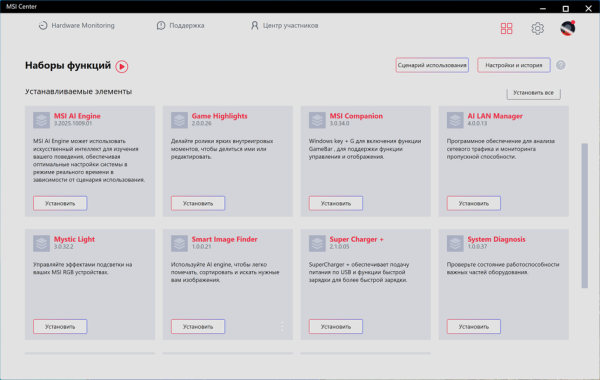
Task: Install MSI AI Engine
Action: 60,203
